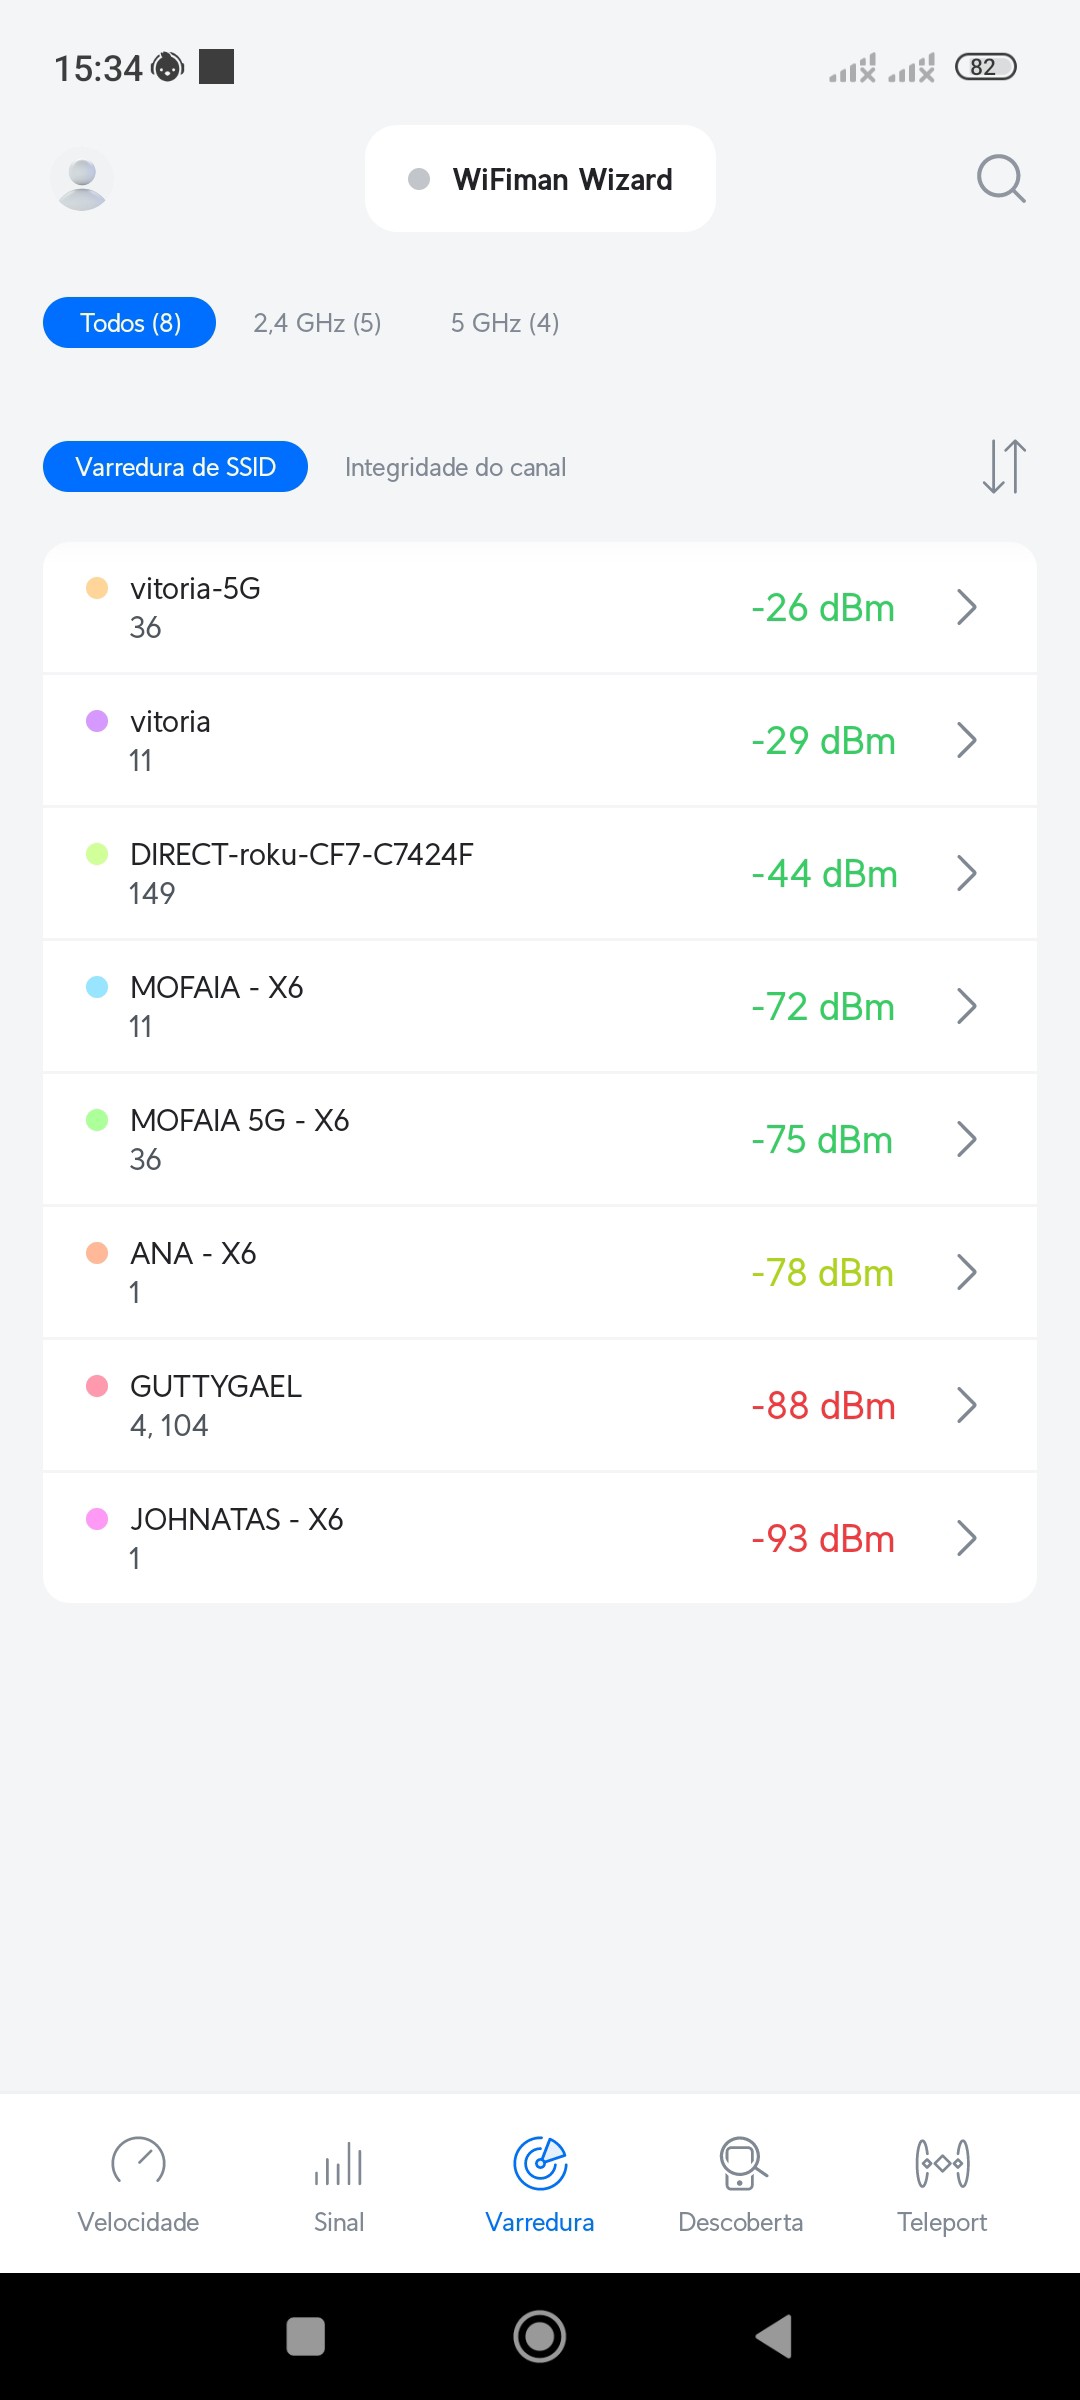Expand vitoria-5G network details chevron

click(x=966, y=607)
